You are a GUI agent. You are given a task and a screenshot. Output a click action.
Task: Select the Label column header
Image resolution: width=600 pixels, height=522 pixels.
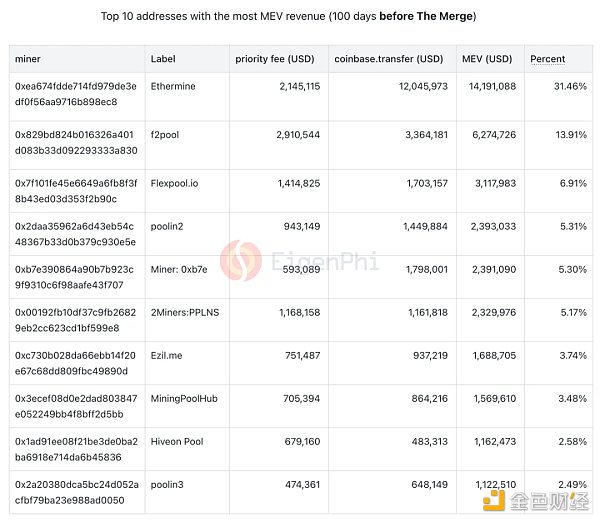[x=163, y=59]
